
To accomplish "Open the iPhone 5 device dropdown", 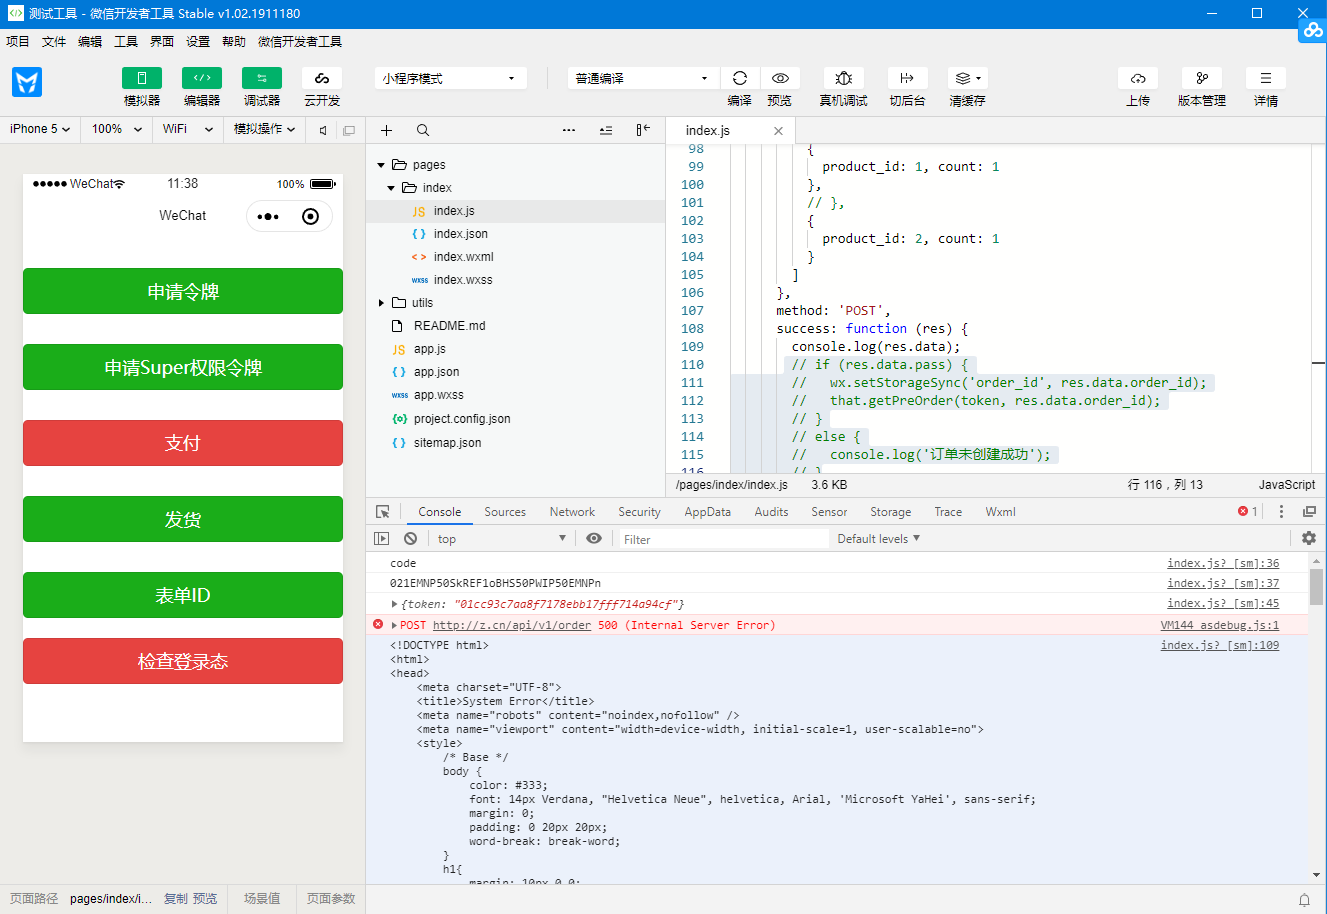I will coord(40,129).
